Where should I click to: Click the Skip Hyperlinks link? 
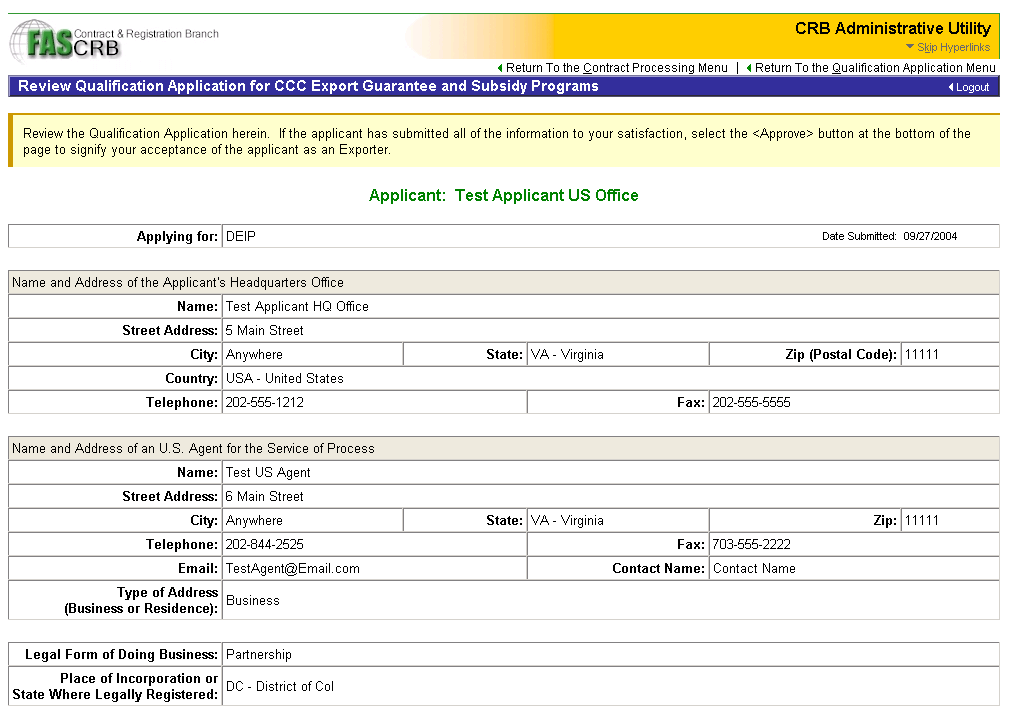[953, 47]
